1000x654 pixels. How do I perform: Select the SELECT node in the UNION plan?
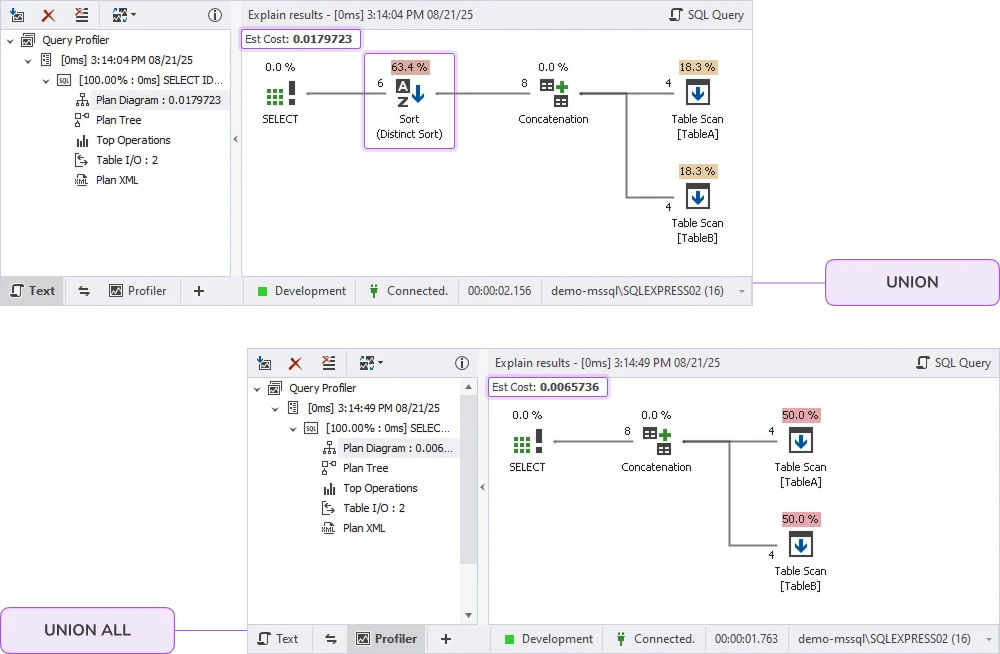tap(280, 94)
